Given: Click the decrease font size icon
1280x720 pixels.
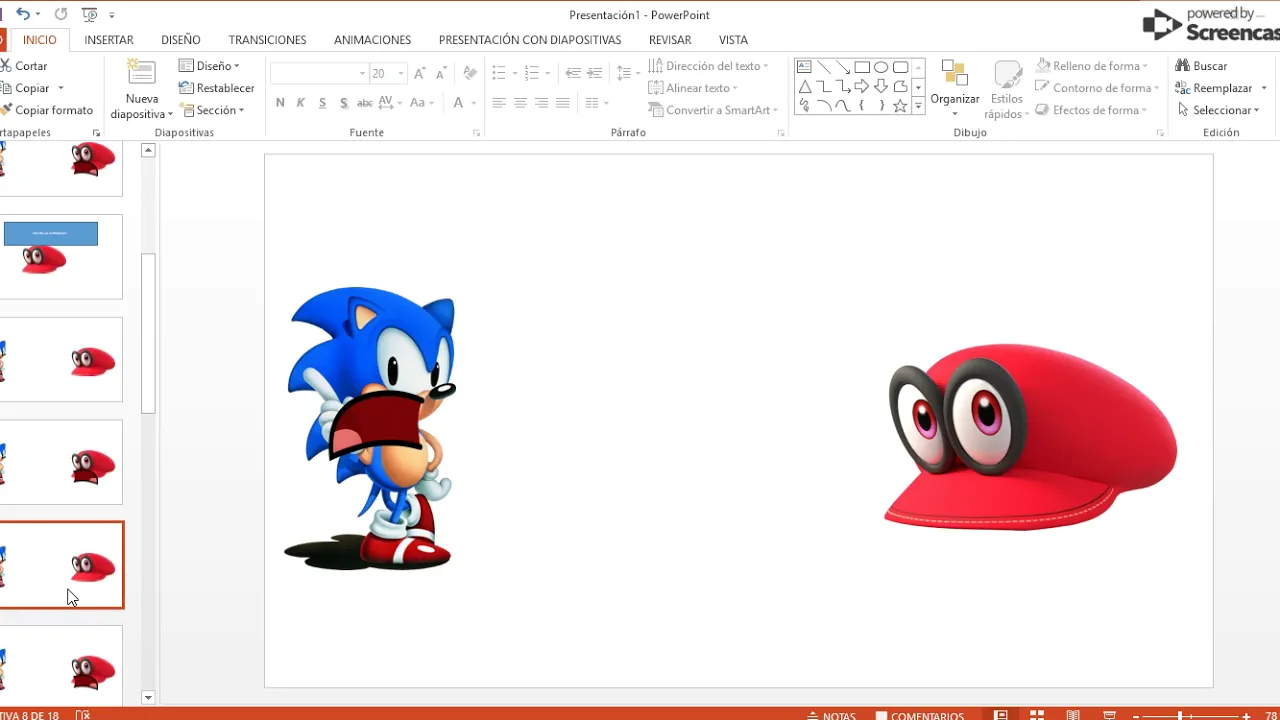Looking at the screenshot, I should coord(441,73).
